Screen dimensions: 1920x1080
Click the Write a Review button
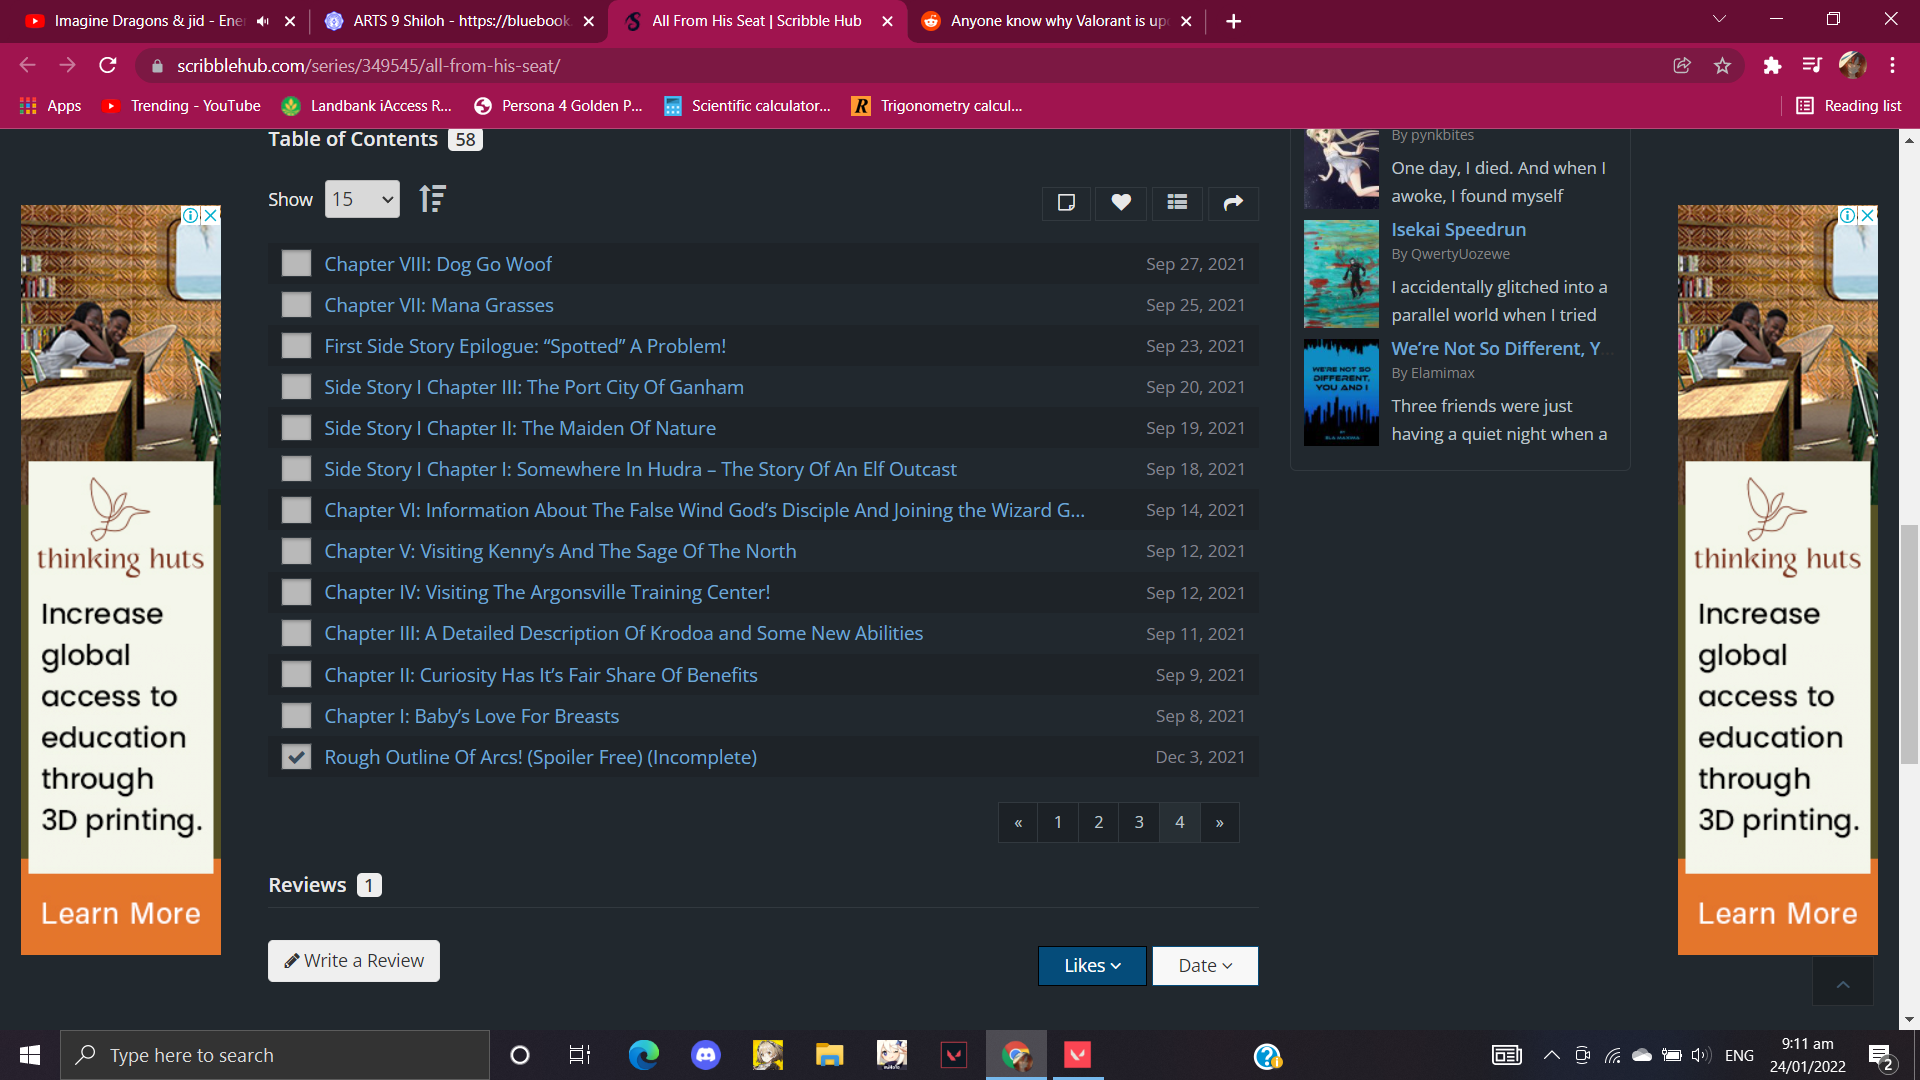354,961
